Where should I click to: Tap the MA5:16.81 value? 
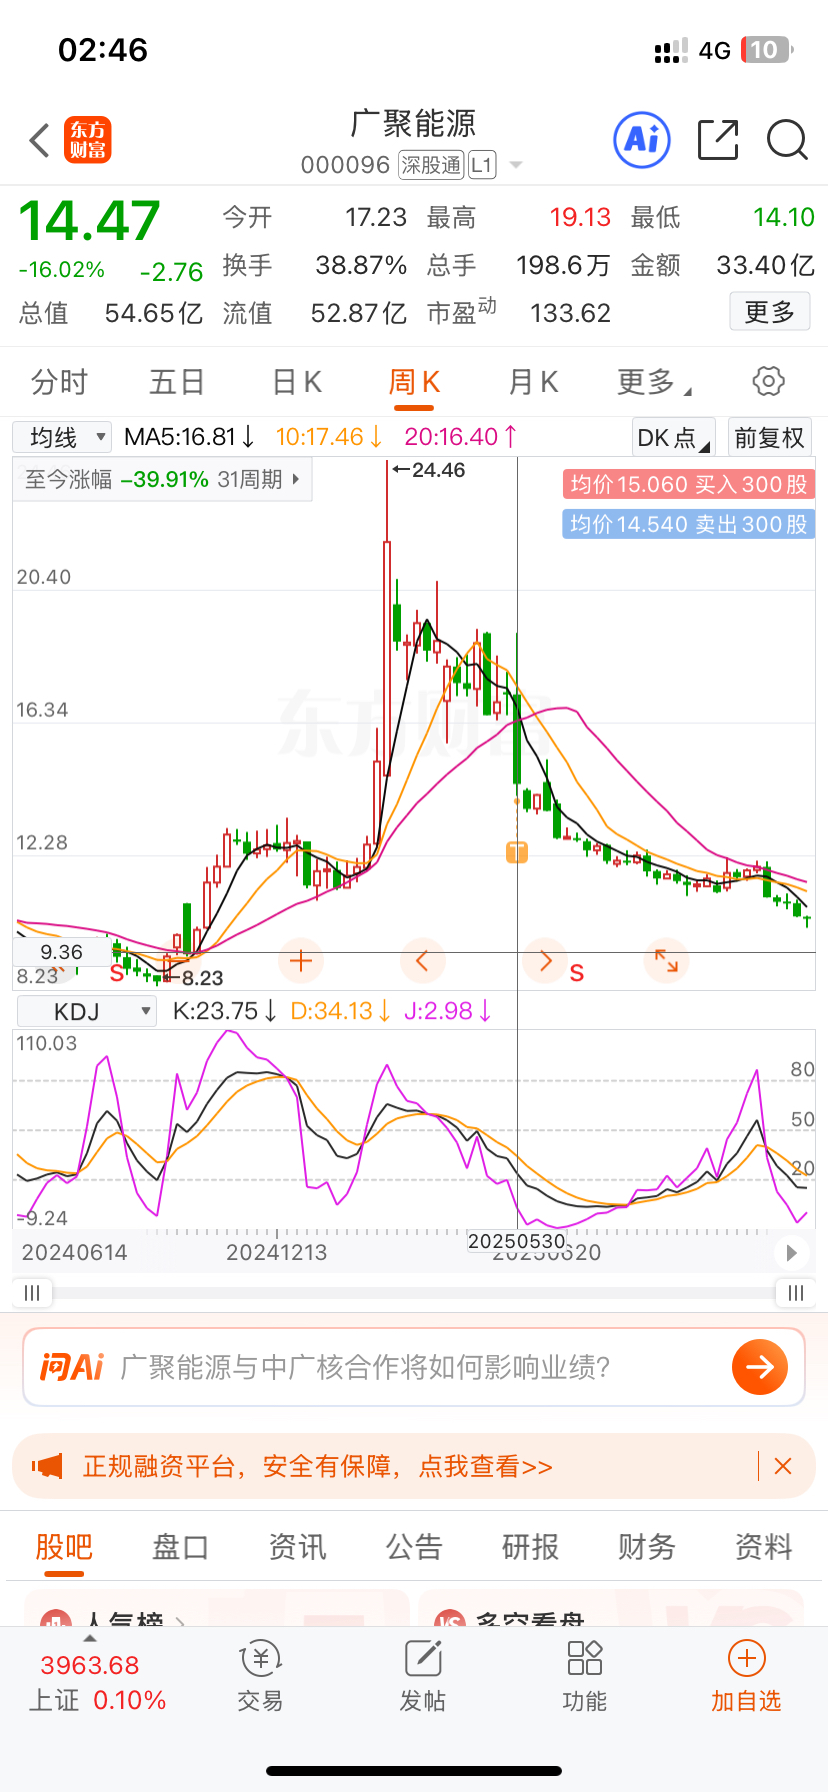click(190, 437)
